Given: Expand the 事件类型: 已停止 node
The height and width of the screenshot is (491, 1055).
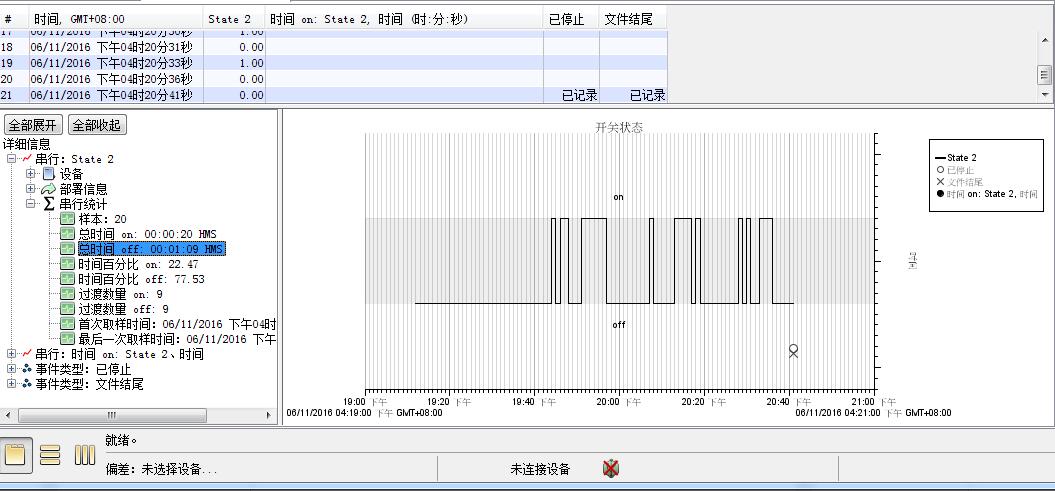Looking at the screenshot, I should point(11,369).
